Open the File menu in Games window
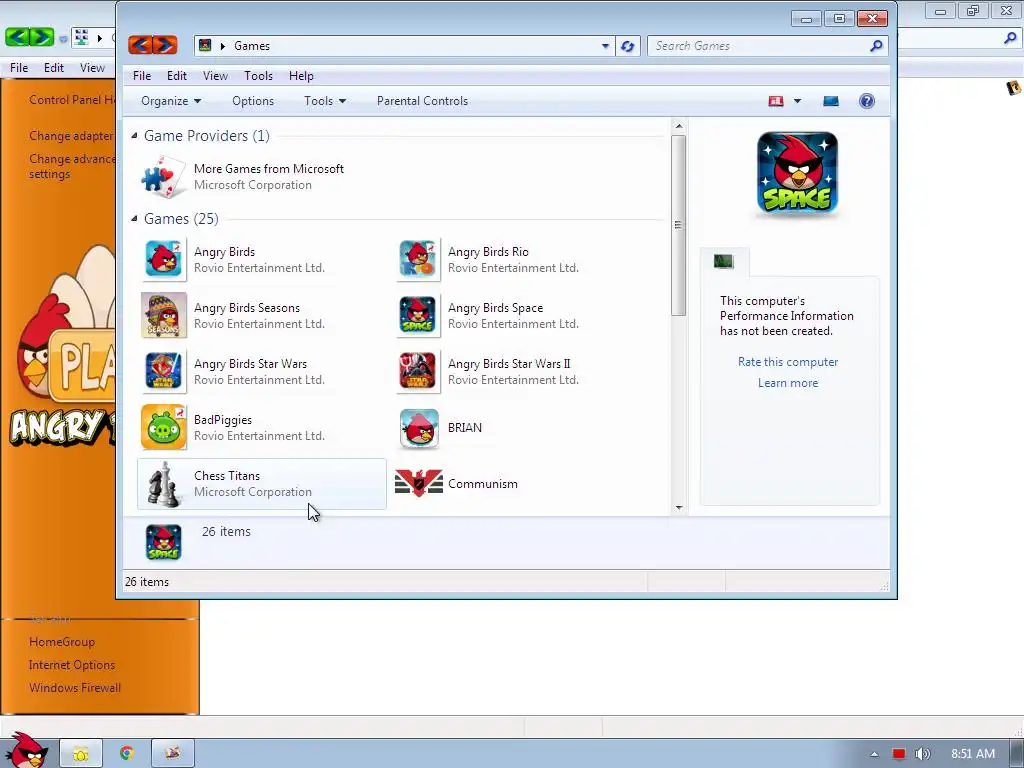Screen dimensions: 1024x768 [x=142, y=76]
